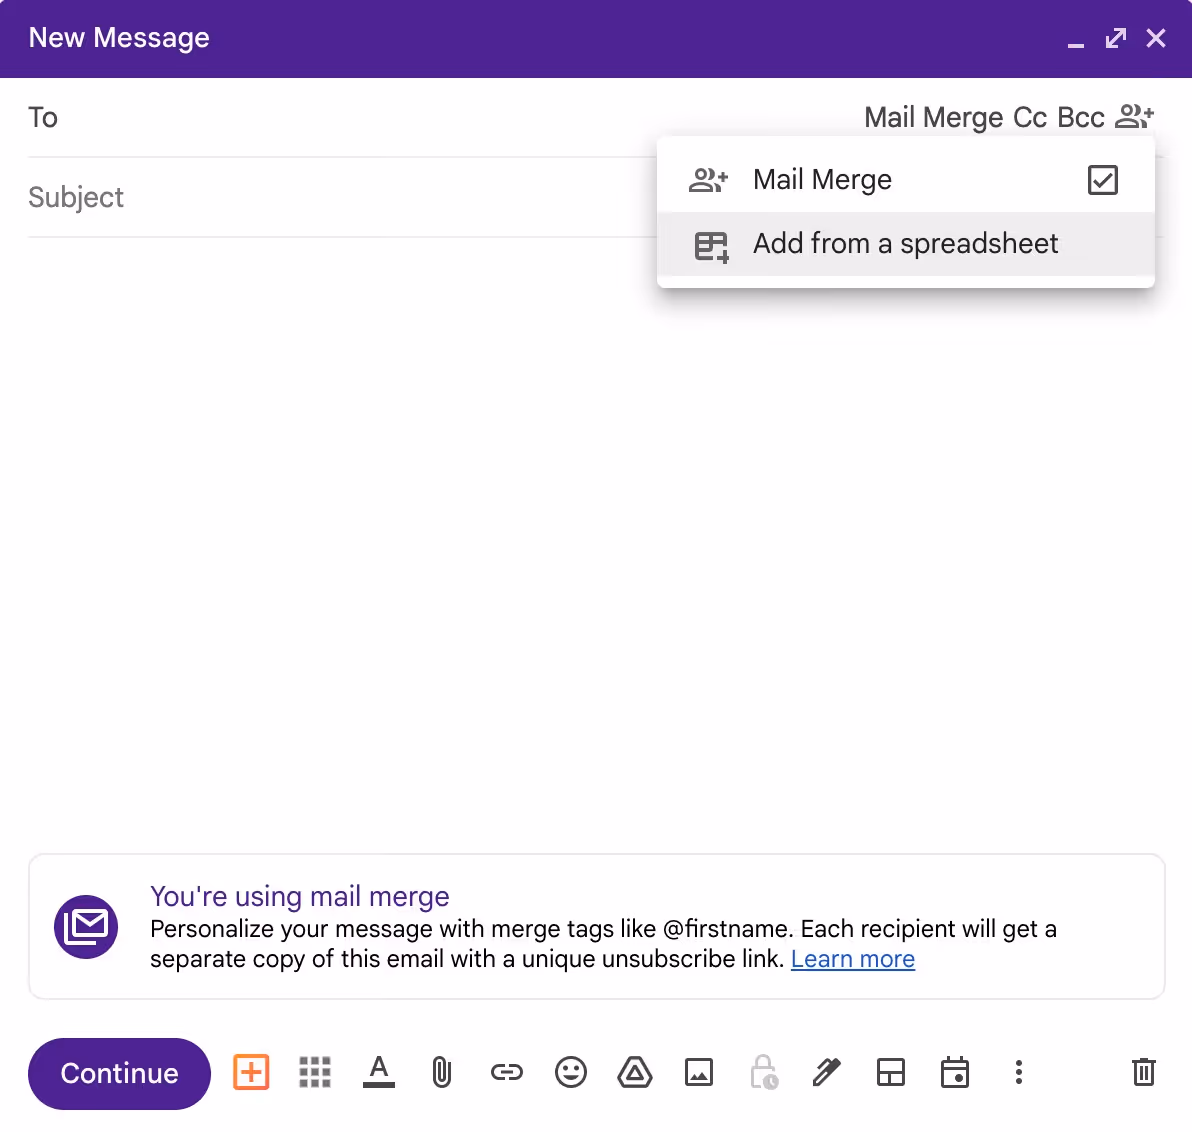Click the orange plus template icon

(x=251, y=1073)
